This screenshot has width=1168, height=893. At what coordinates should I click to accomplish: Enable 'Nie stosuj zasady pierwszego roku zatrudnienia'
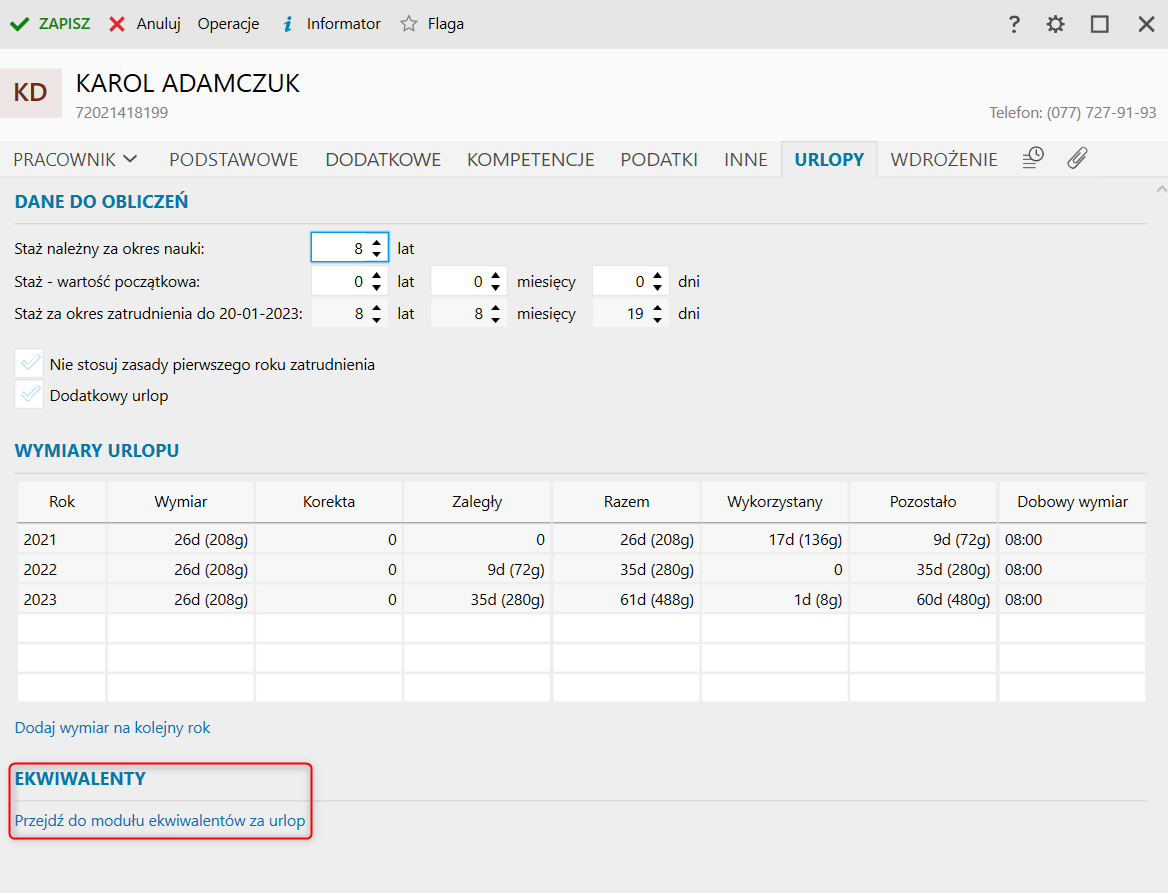30,364
